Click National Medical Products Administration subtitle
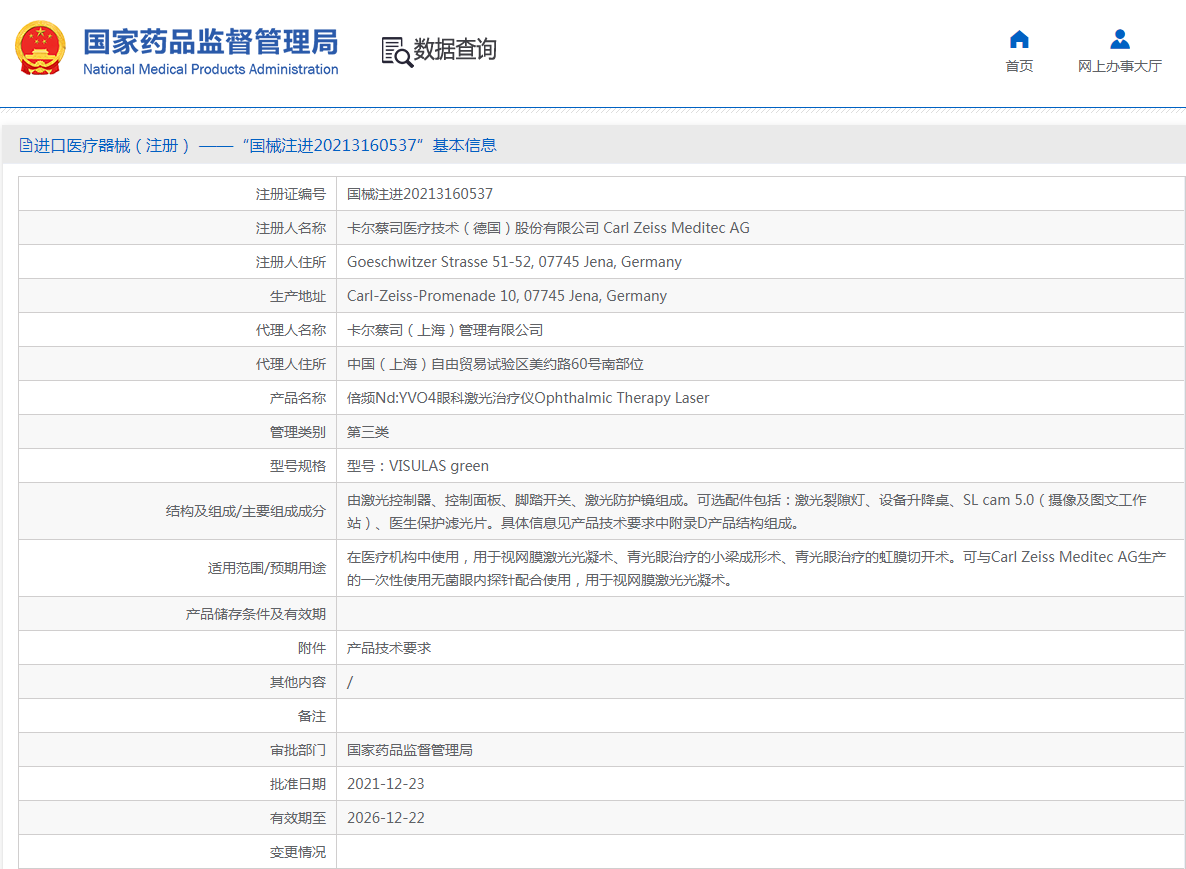 (210, 70)
